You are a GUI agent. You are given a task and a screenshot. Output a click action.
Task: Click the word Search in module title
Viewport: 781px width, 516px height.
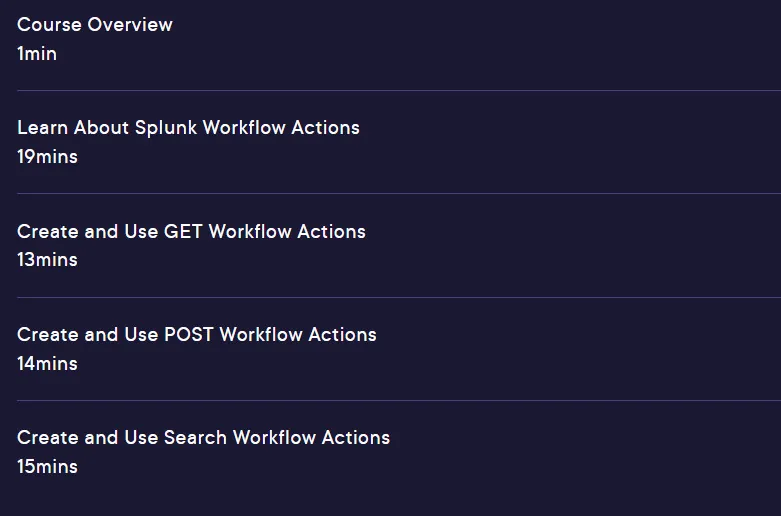click(195, 438)
